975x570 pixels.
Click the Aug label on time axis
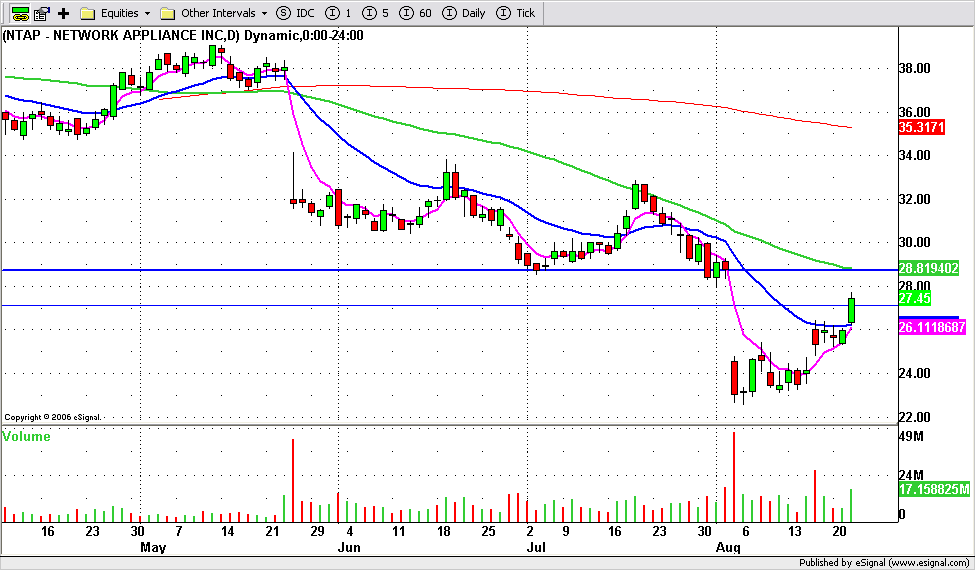tap(728, 548)
